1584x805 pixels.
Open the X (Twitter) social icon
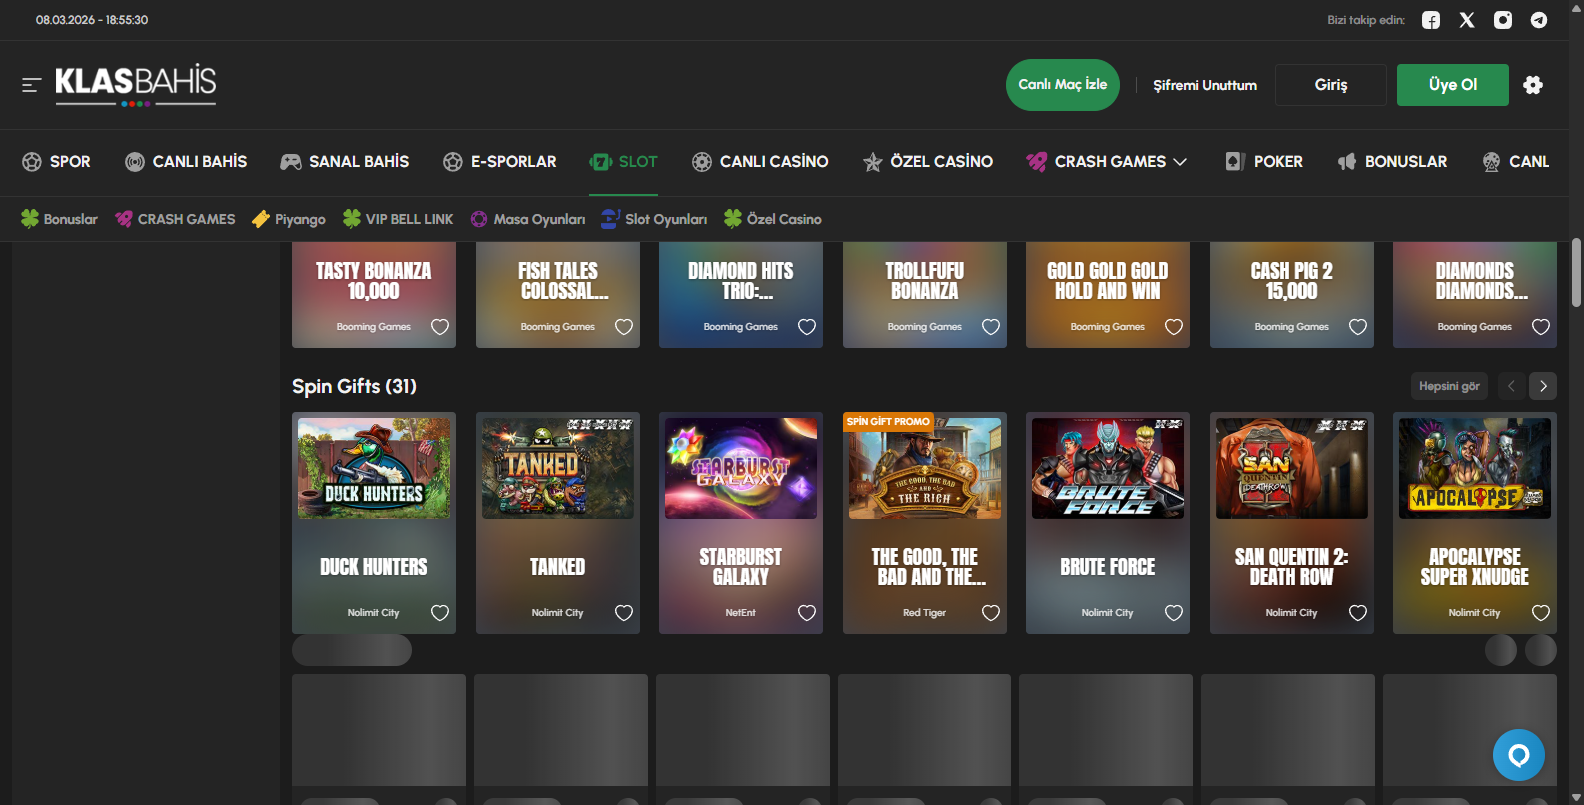pyautogui.click(x=1467, y=20)
